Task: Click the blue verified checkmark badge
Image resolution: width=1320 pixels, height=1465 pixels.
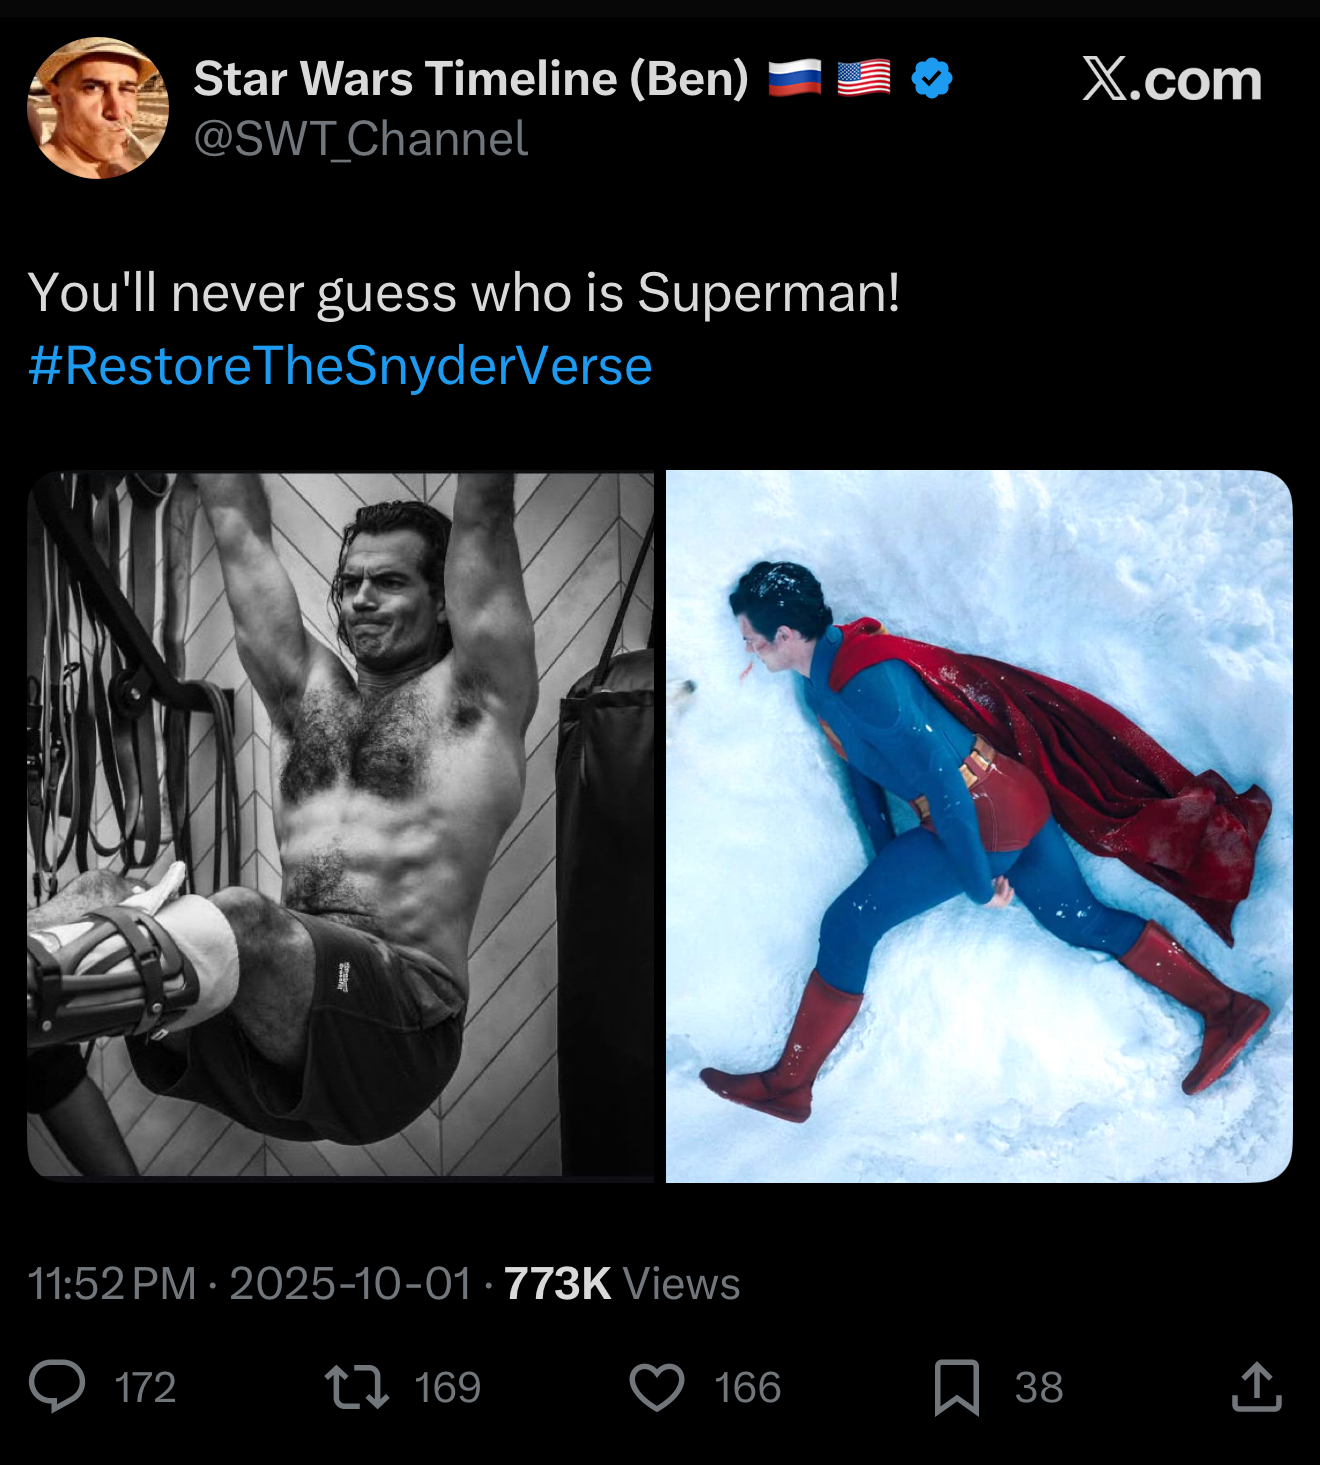Action: point(932,78)
